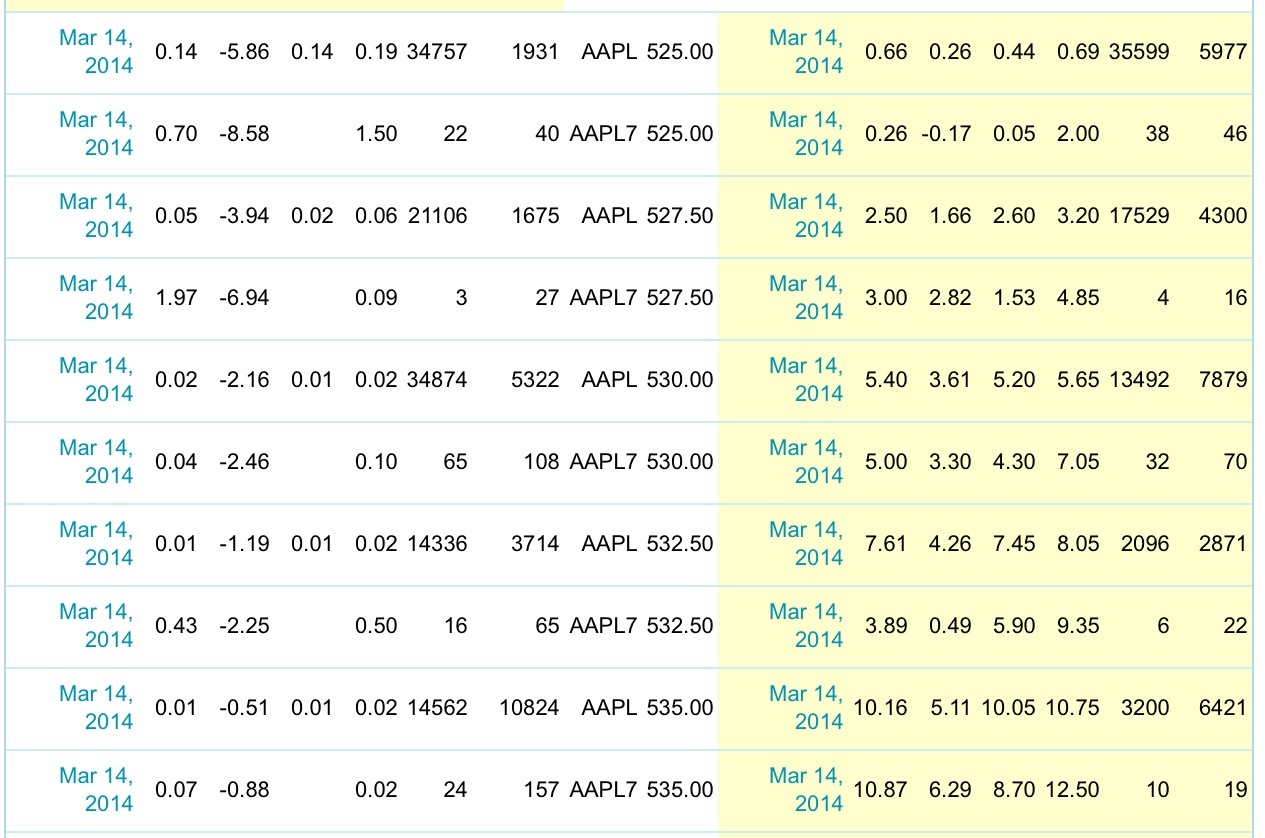Select the 35599 volume cell

tap(1139, 52)
